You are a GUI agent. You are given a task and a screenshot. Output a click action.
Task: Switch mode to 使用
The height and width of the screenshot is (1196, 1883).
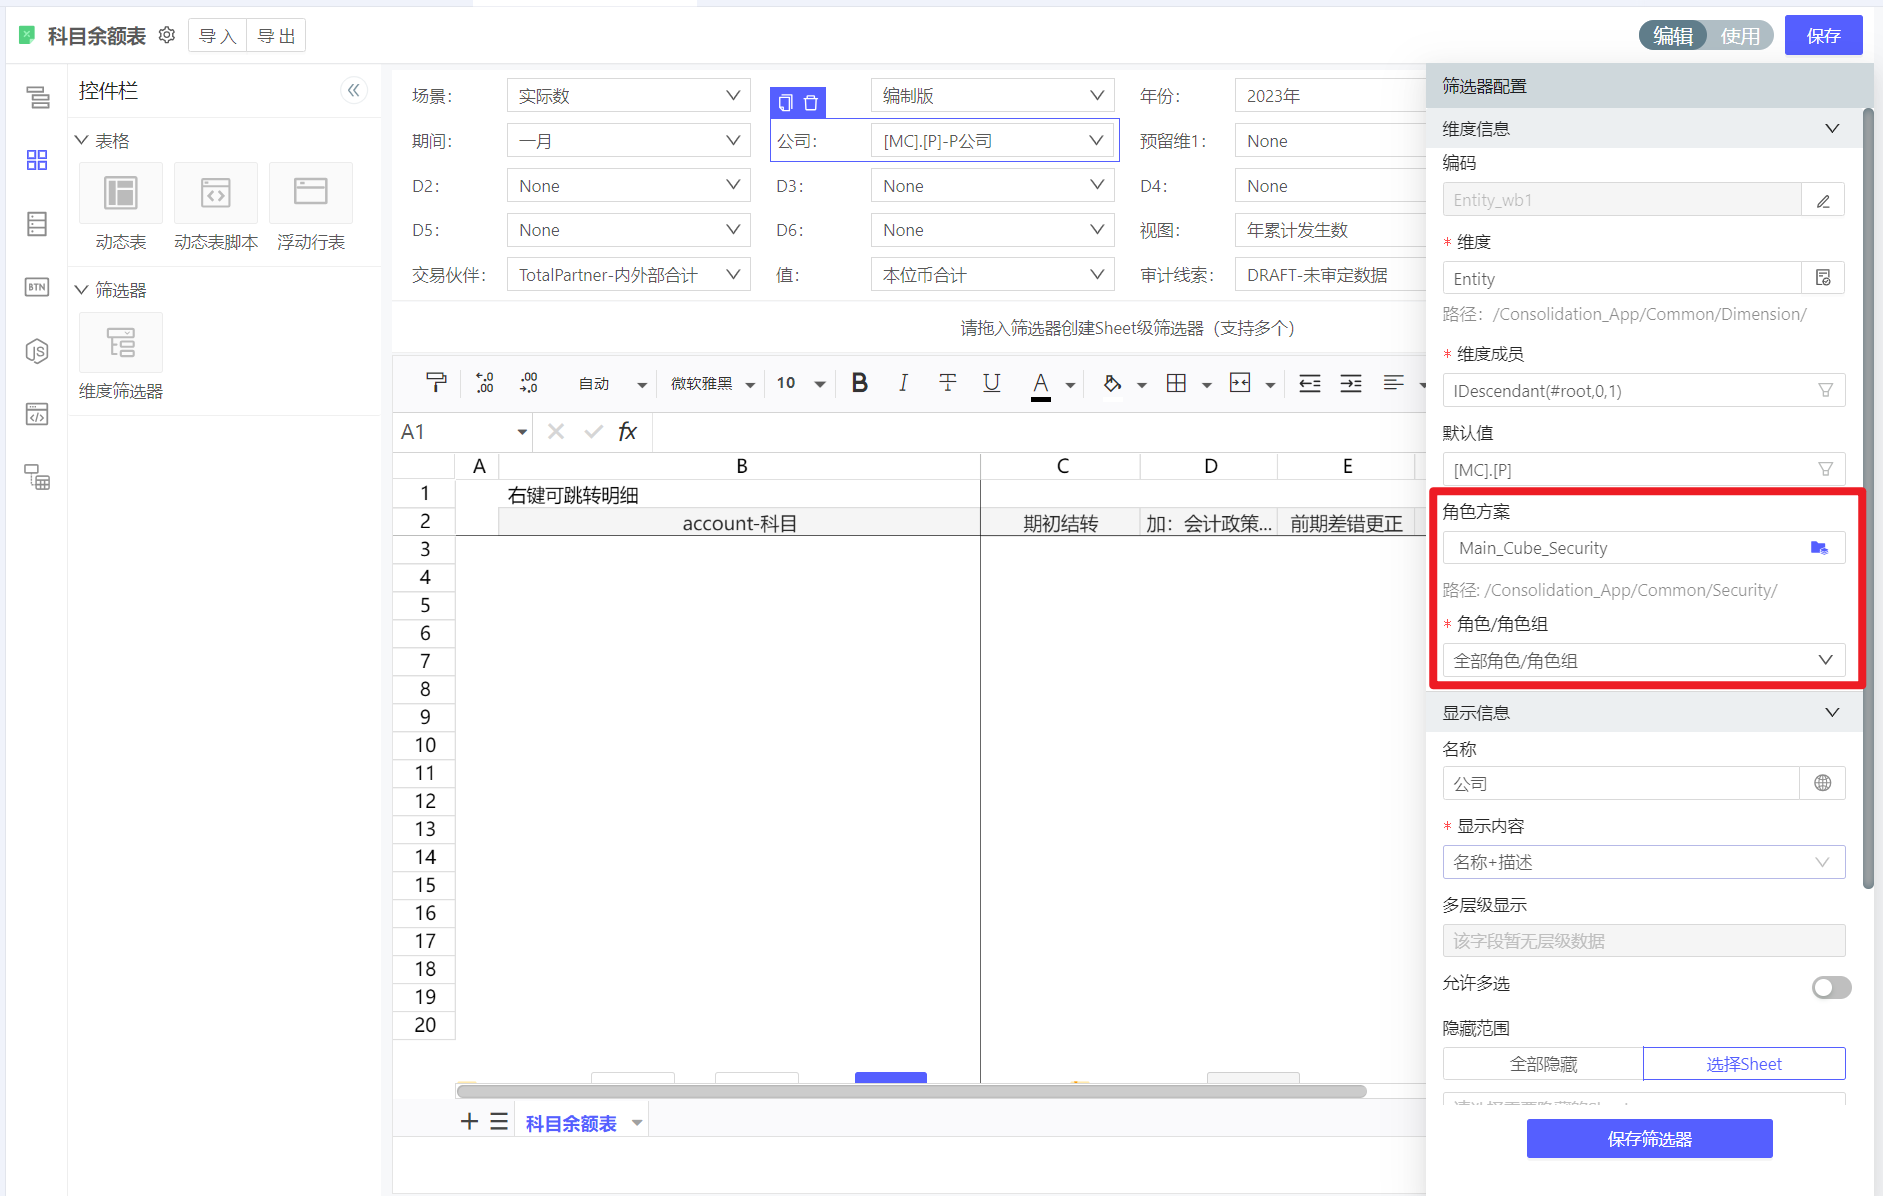(1740, 36)
